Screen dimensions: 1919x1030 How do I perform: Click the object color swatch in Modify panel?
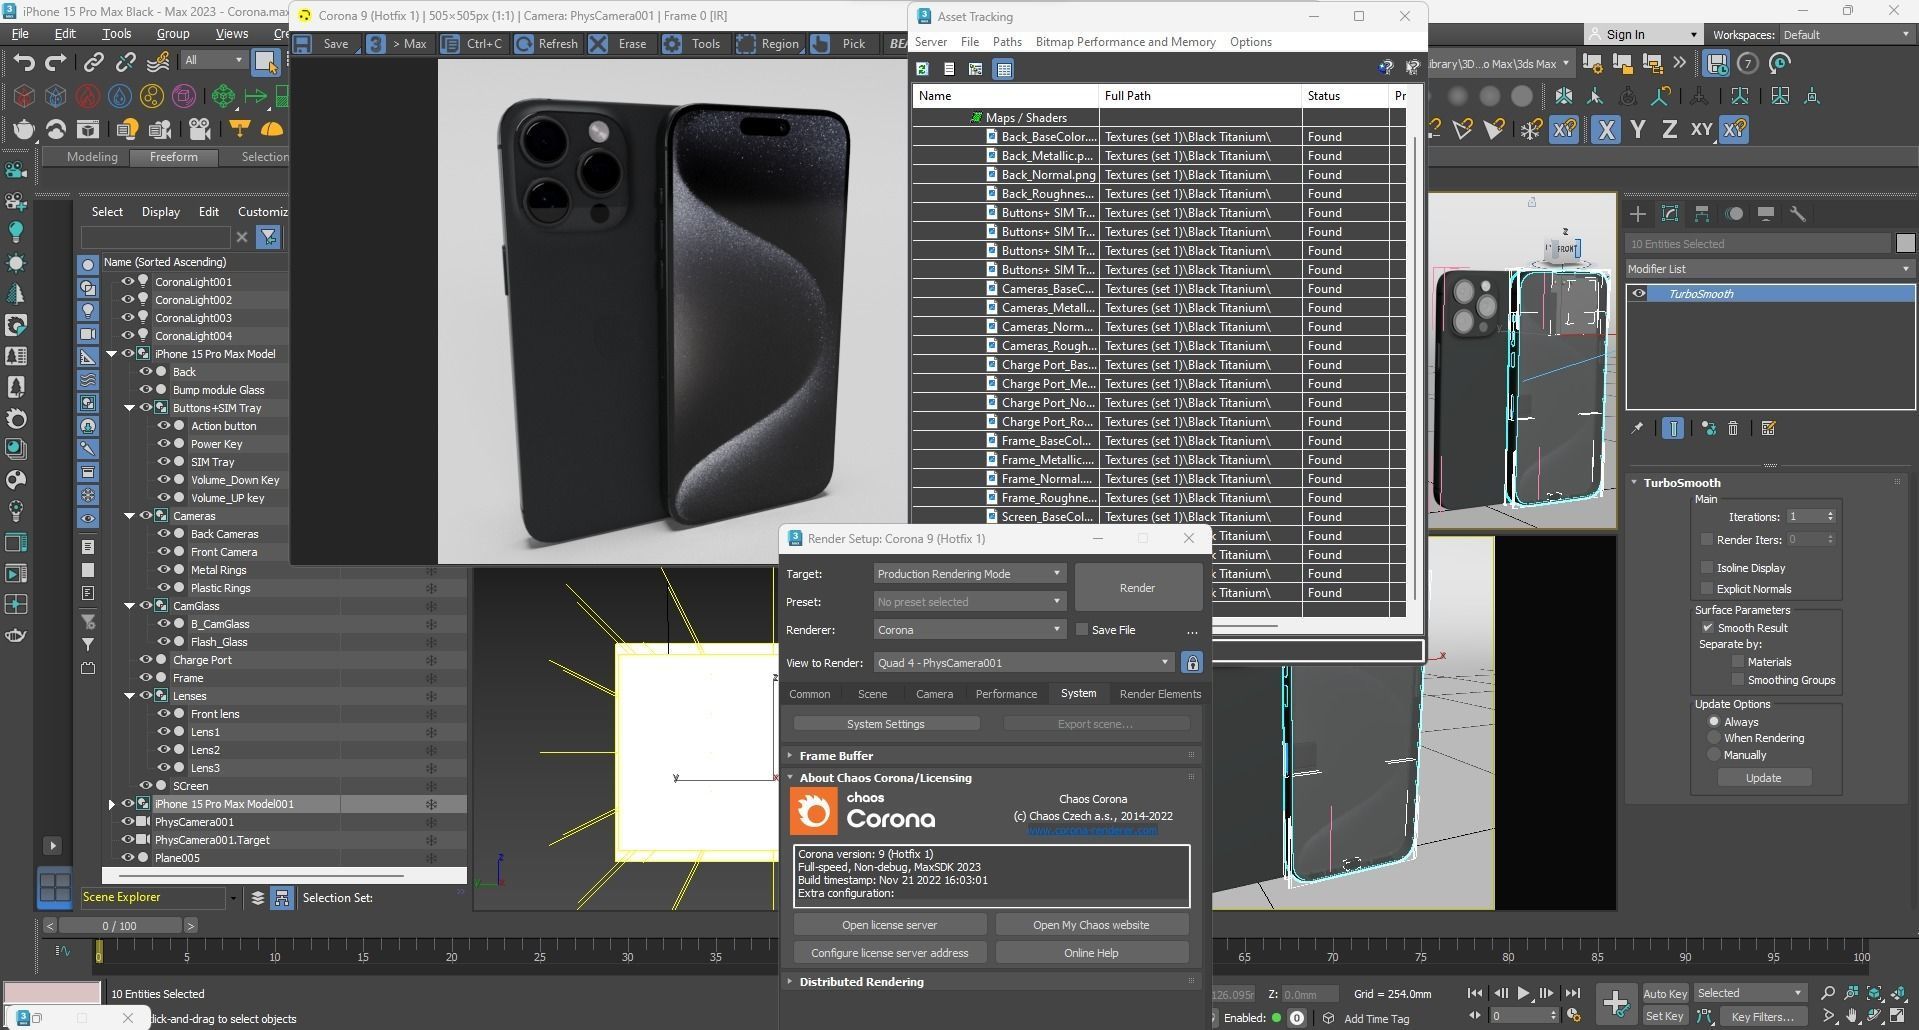coord(1905,243)
